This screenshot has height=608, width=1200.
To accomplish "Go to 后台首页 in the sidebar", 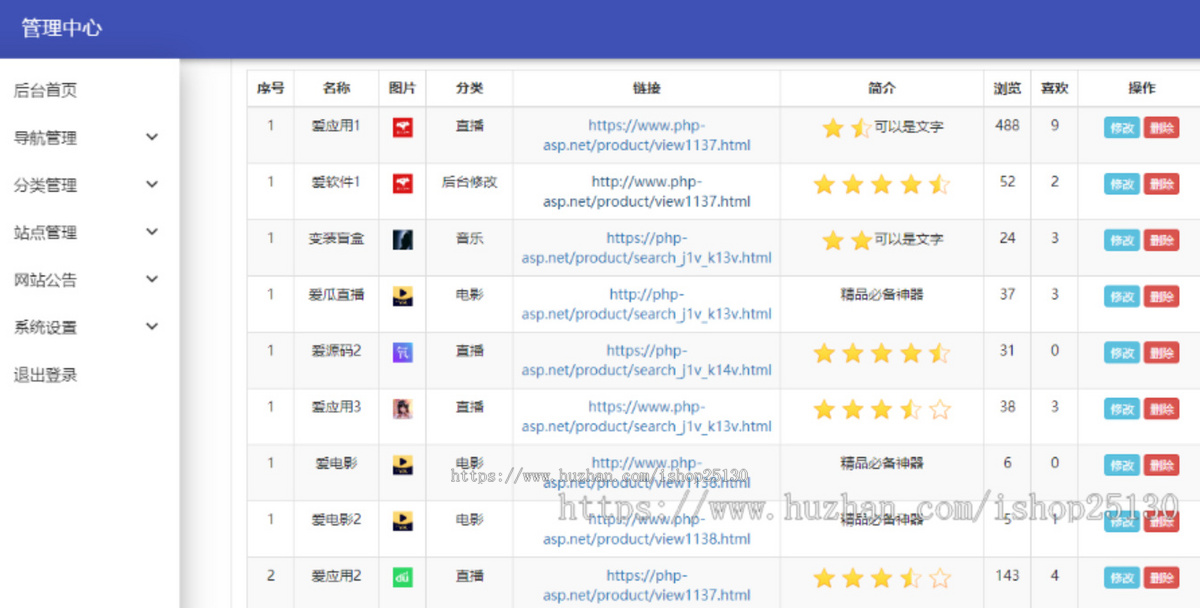I will pos(45,90).
